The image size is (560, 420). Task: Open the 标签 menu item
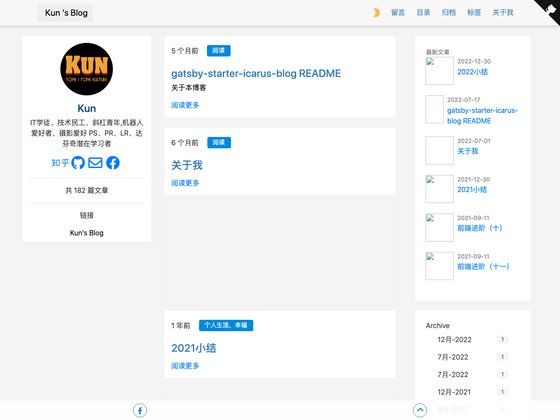click(474, 12)
